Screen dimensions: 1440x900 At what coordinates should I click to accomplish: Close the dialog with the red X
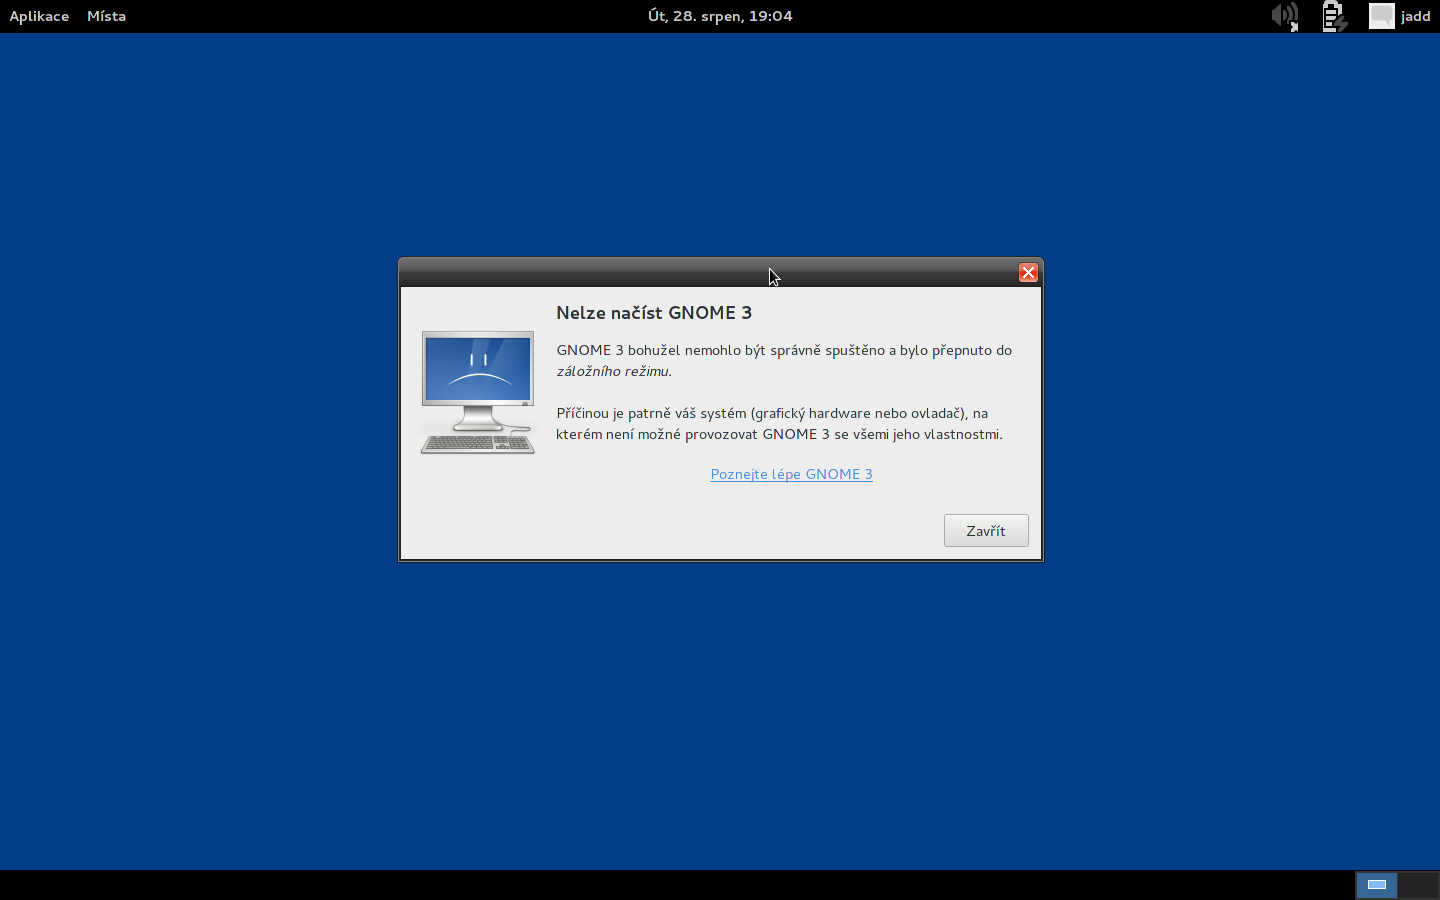[x=1028, y=273]
